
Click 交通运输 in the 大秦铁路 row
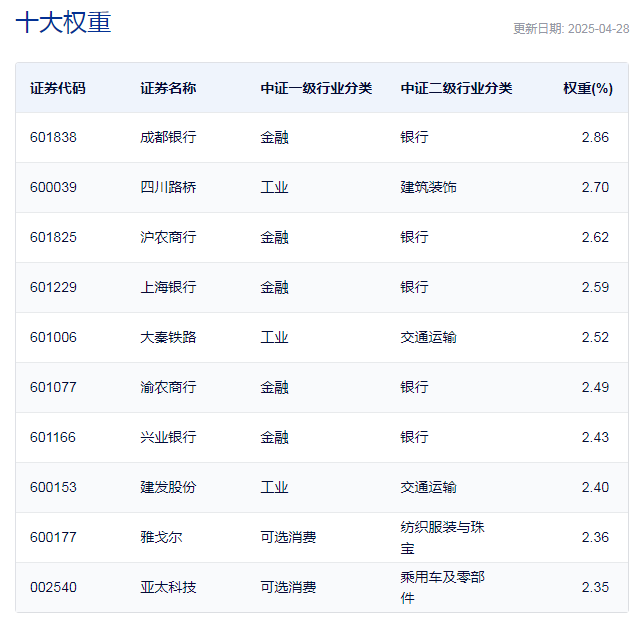coord(428,337)
